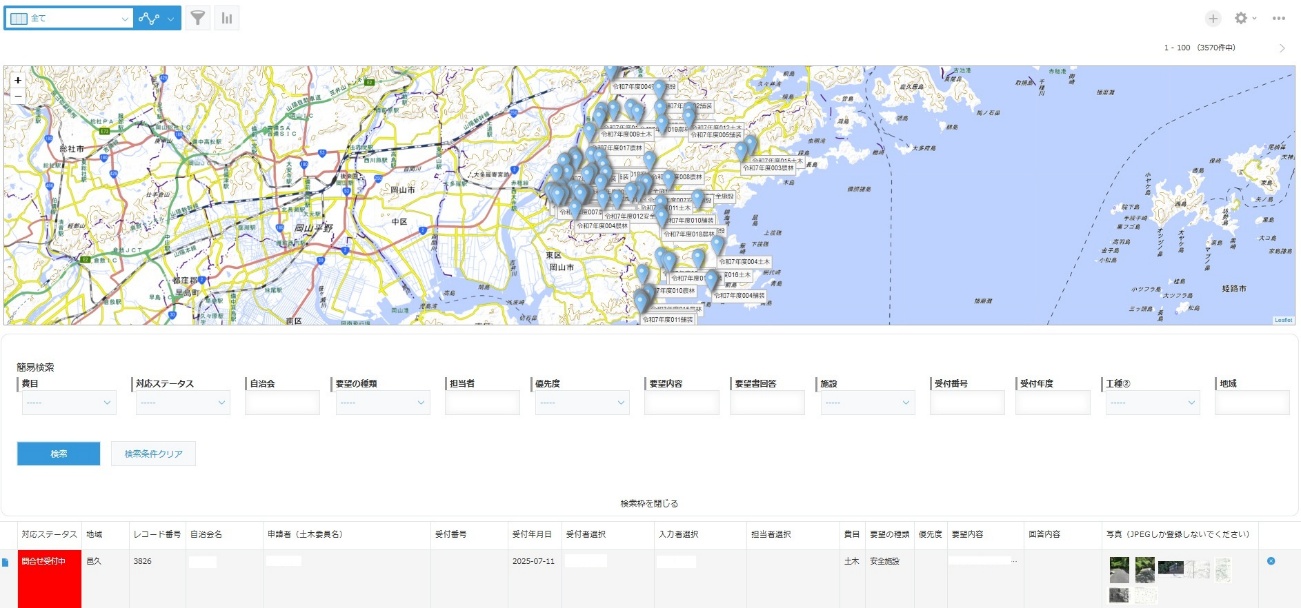The image size is (1301, 608).
Task: Select map pin labeled 令和7年度003農林
Action: (741, 150)
